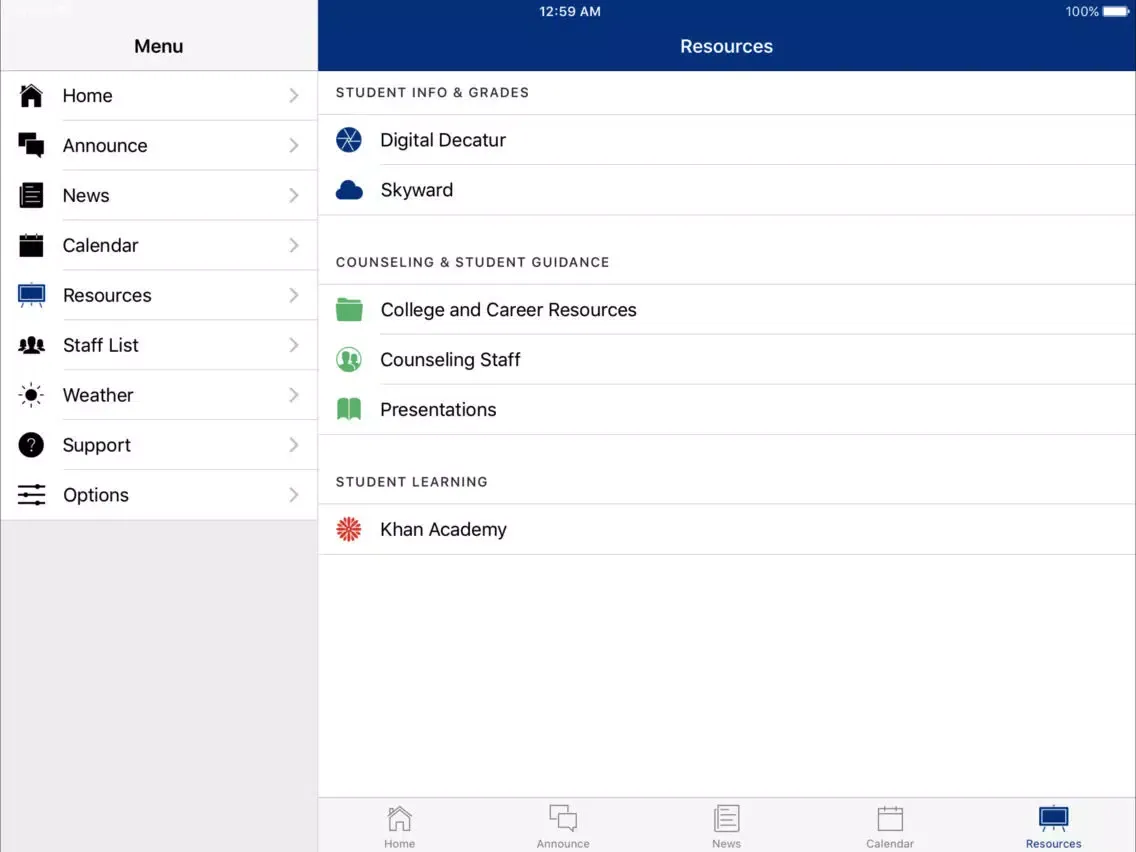Open the Announce menu item

coord(159,146)
